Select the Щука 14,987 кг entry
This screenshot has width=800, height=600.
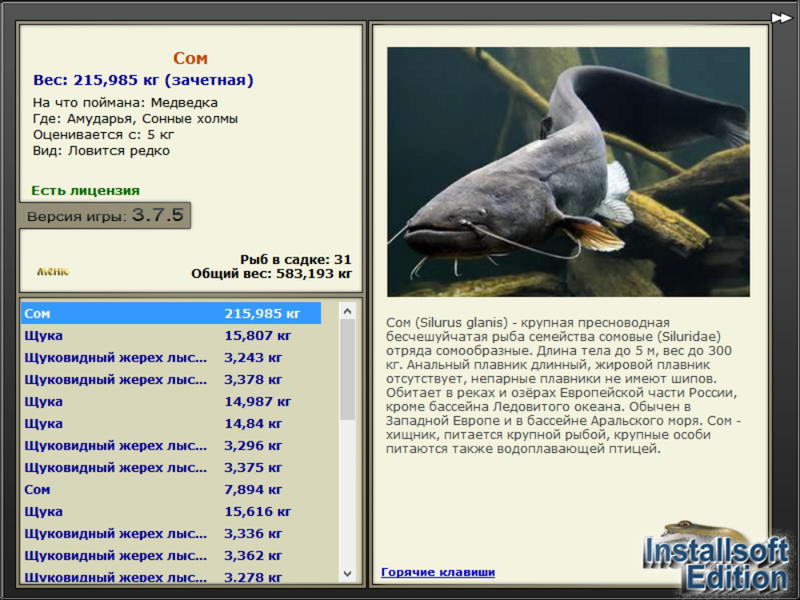coord(171,402)
